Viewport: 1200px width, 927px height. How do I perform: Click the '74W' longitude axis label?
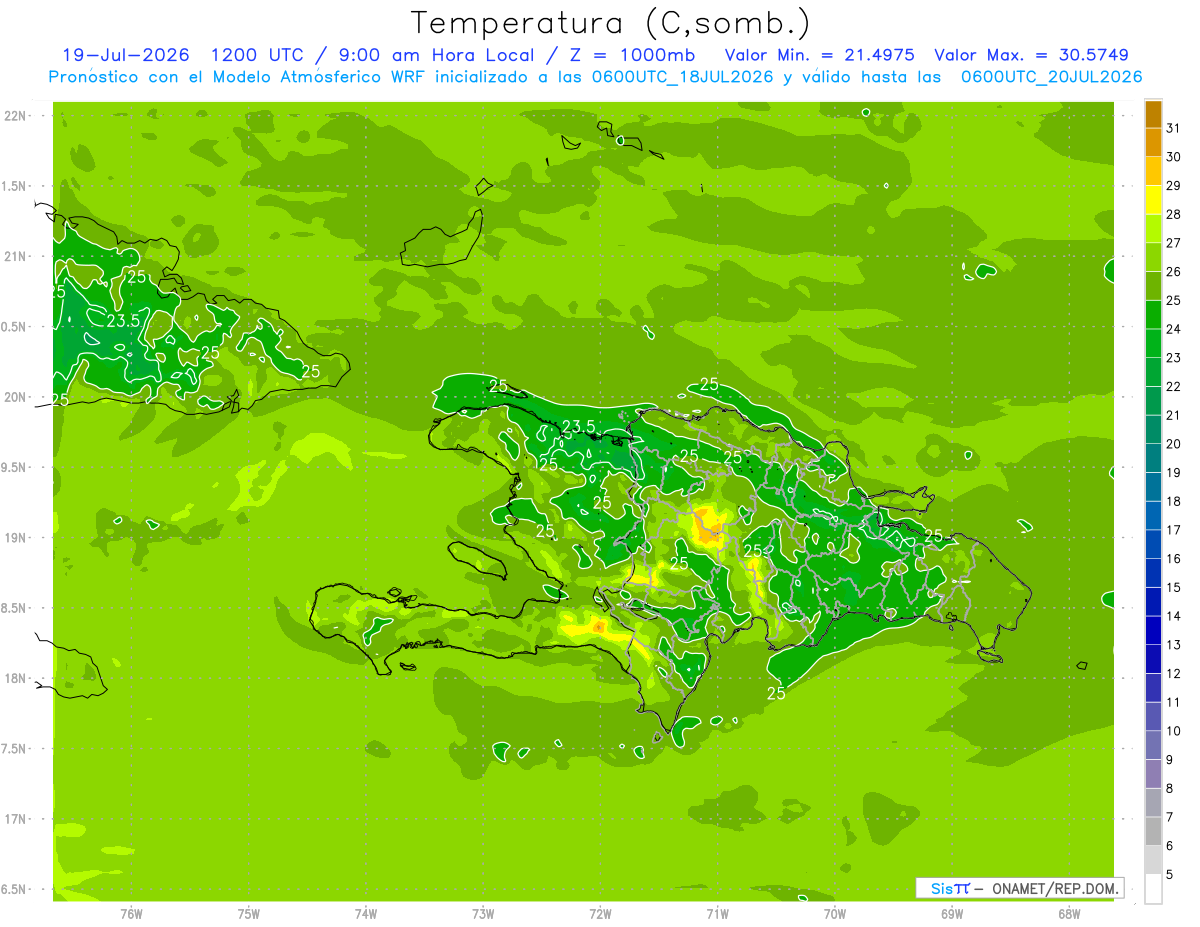366,914
